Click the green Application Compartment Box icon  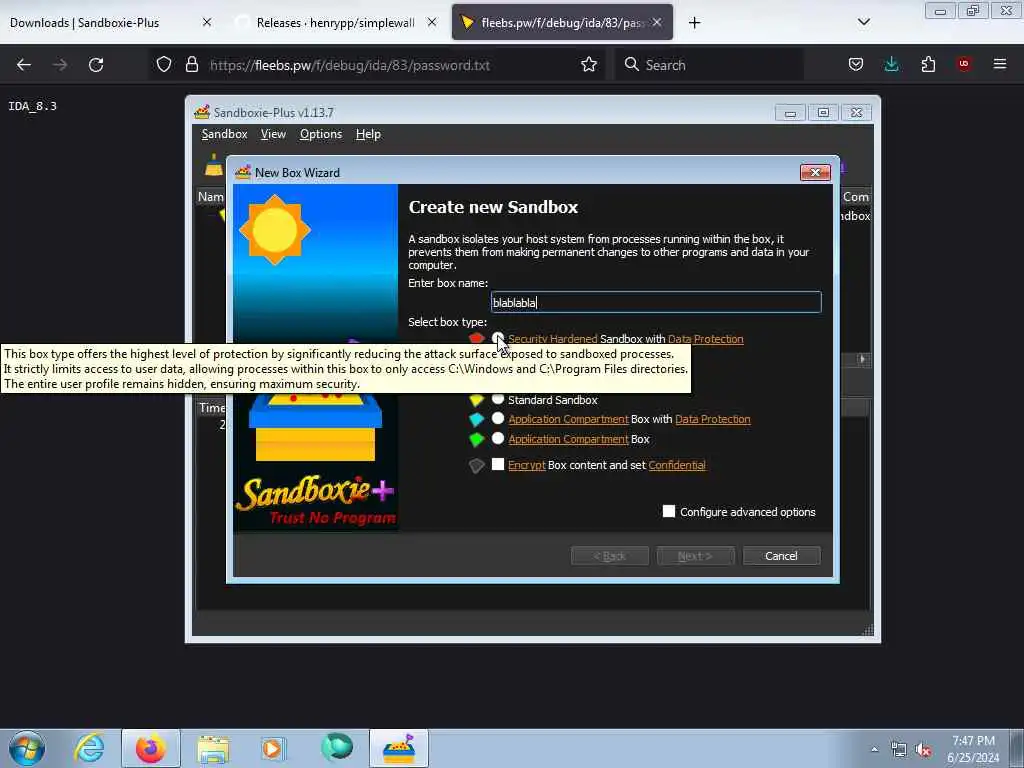476,440
